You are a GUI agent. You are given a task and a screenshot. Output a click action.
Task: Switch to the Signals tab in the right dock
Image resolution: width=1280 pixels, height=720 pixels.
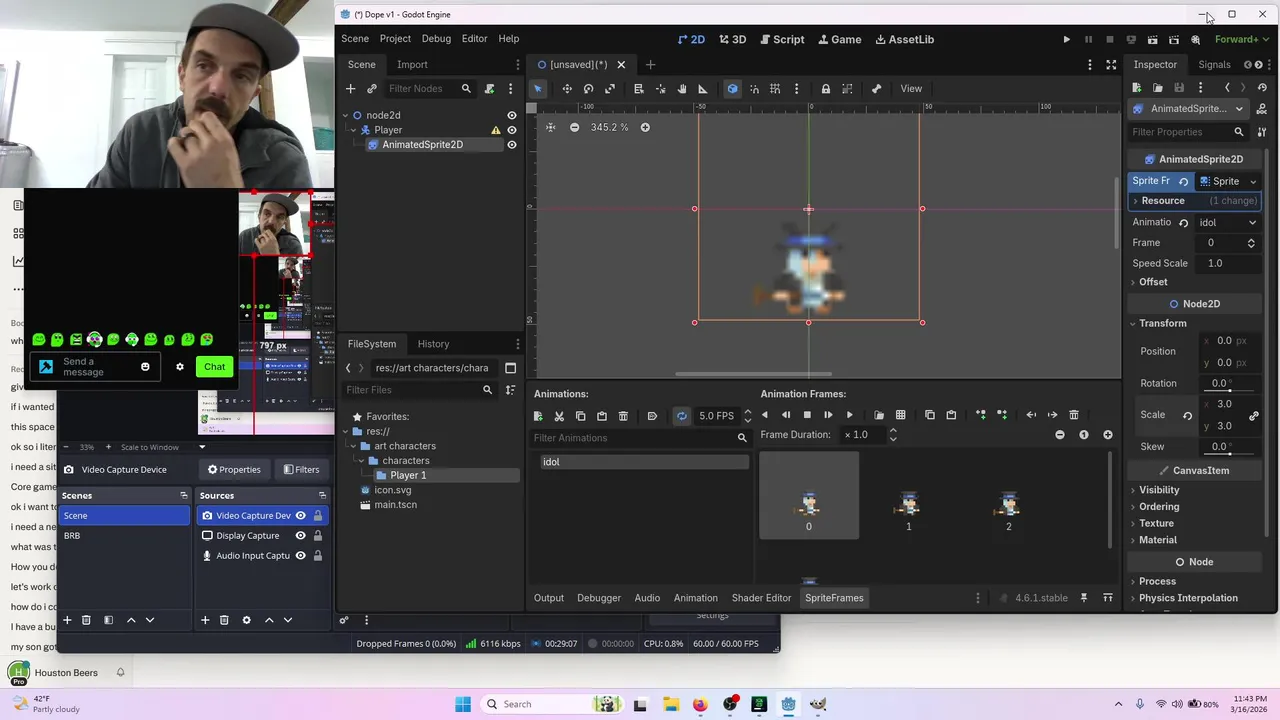1214,65
